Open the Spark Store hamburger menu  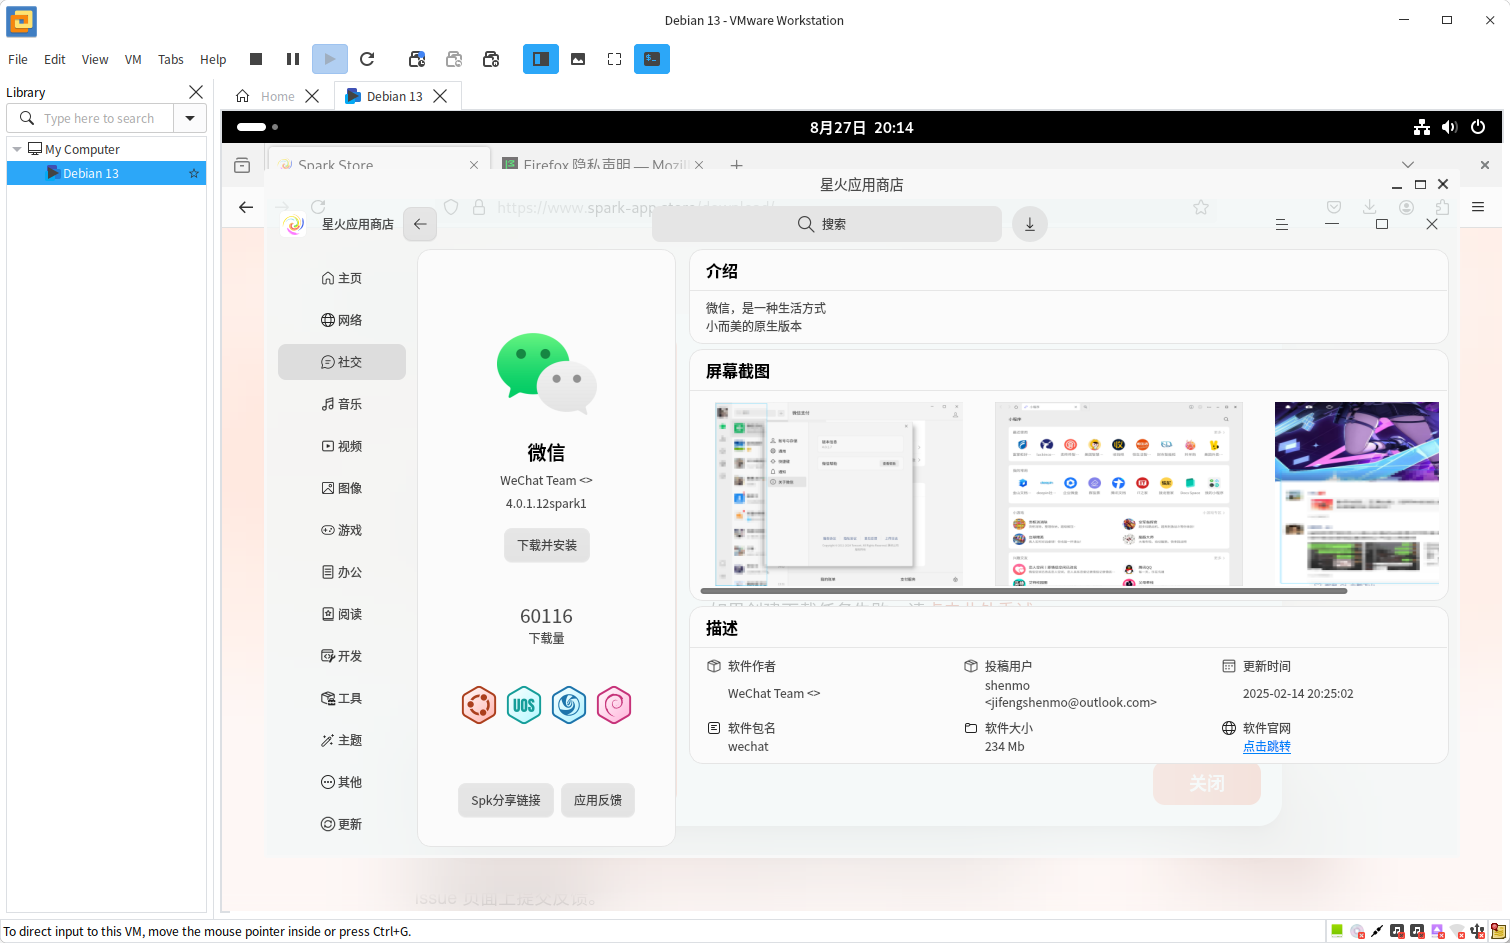[1281, 225]
